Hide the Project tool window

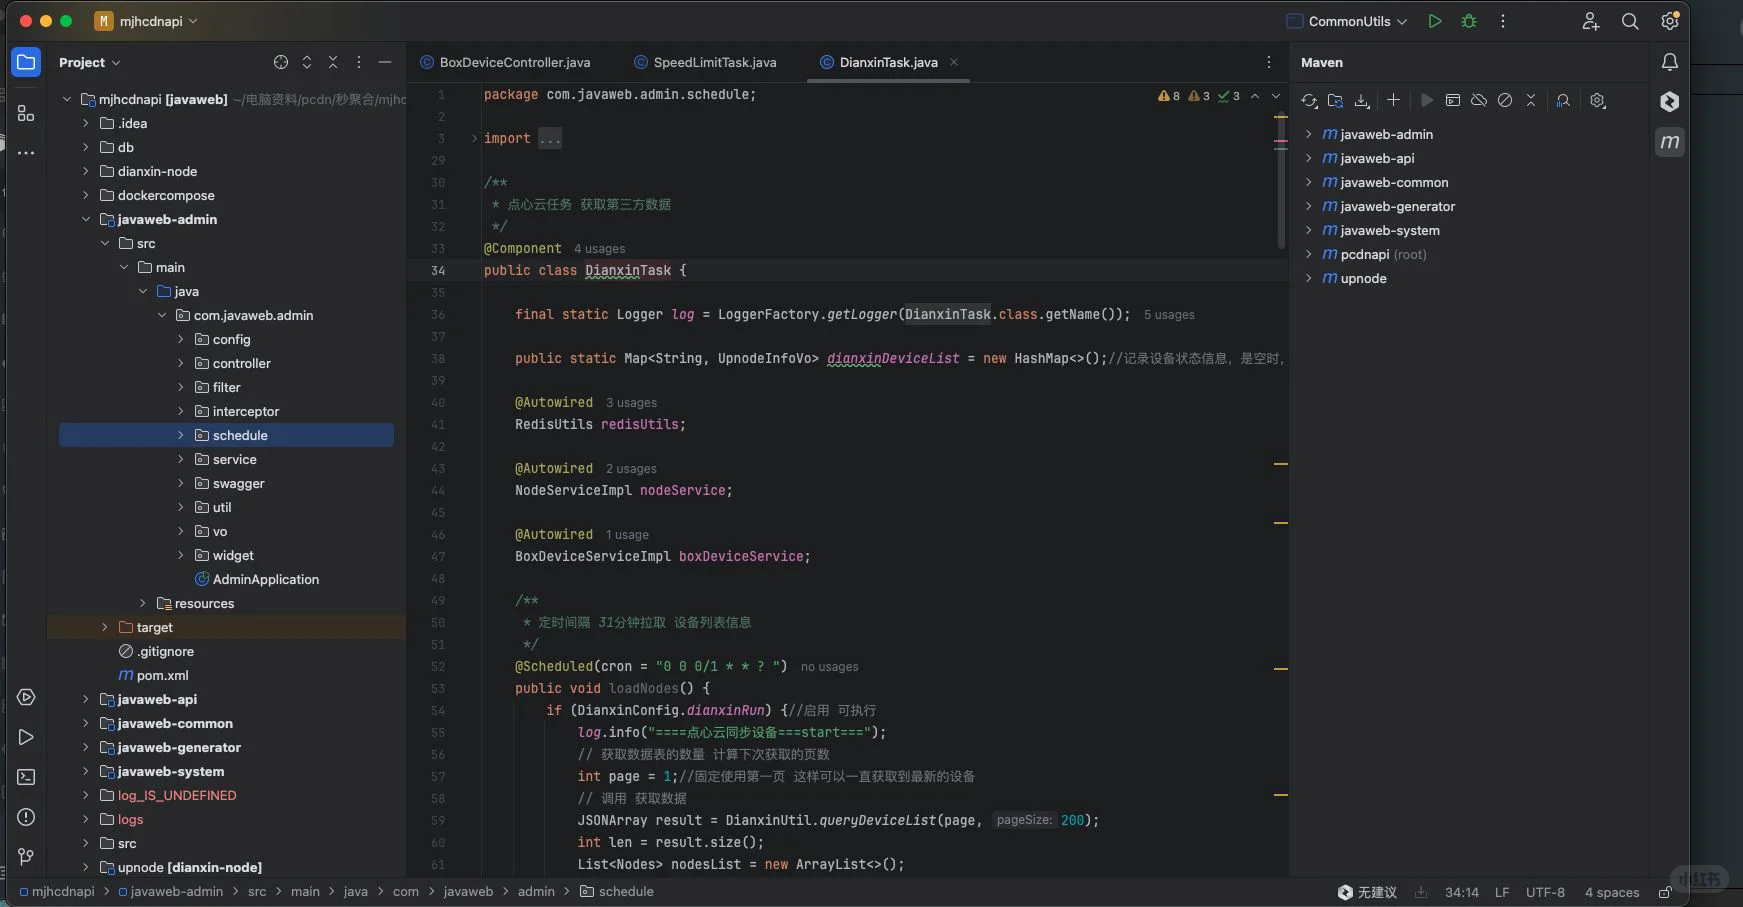[x=385, y=62]
